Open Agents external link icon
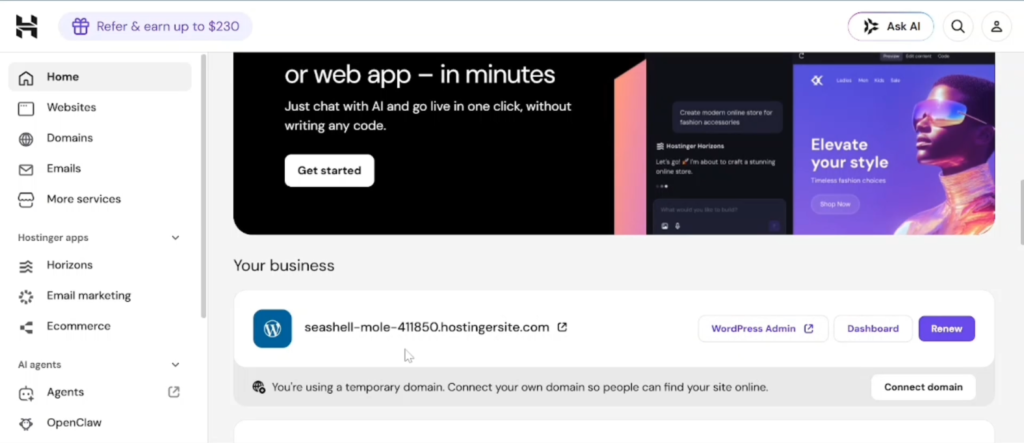 point(174,392)
